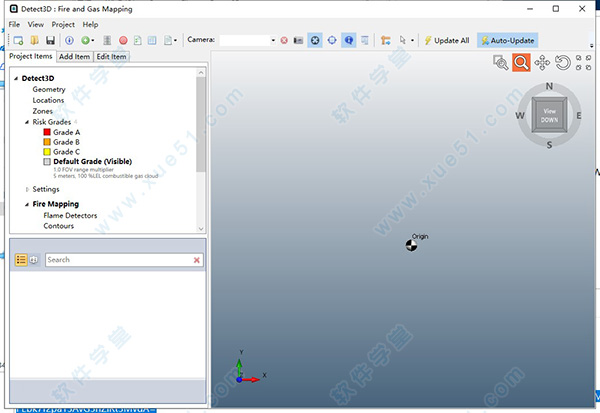Expand the Settings tree node

click(27, 189)
